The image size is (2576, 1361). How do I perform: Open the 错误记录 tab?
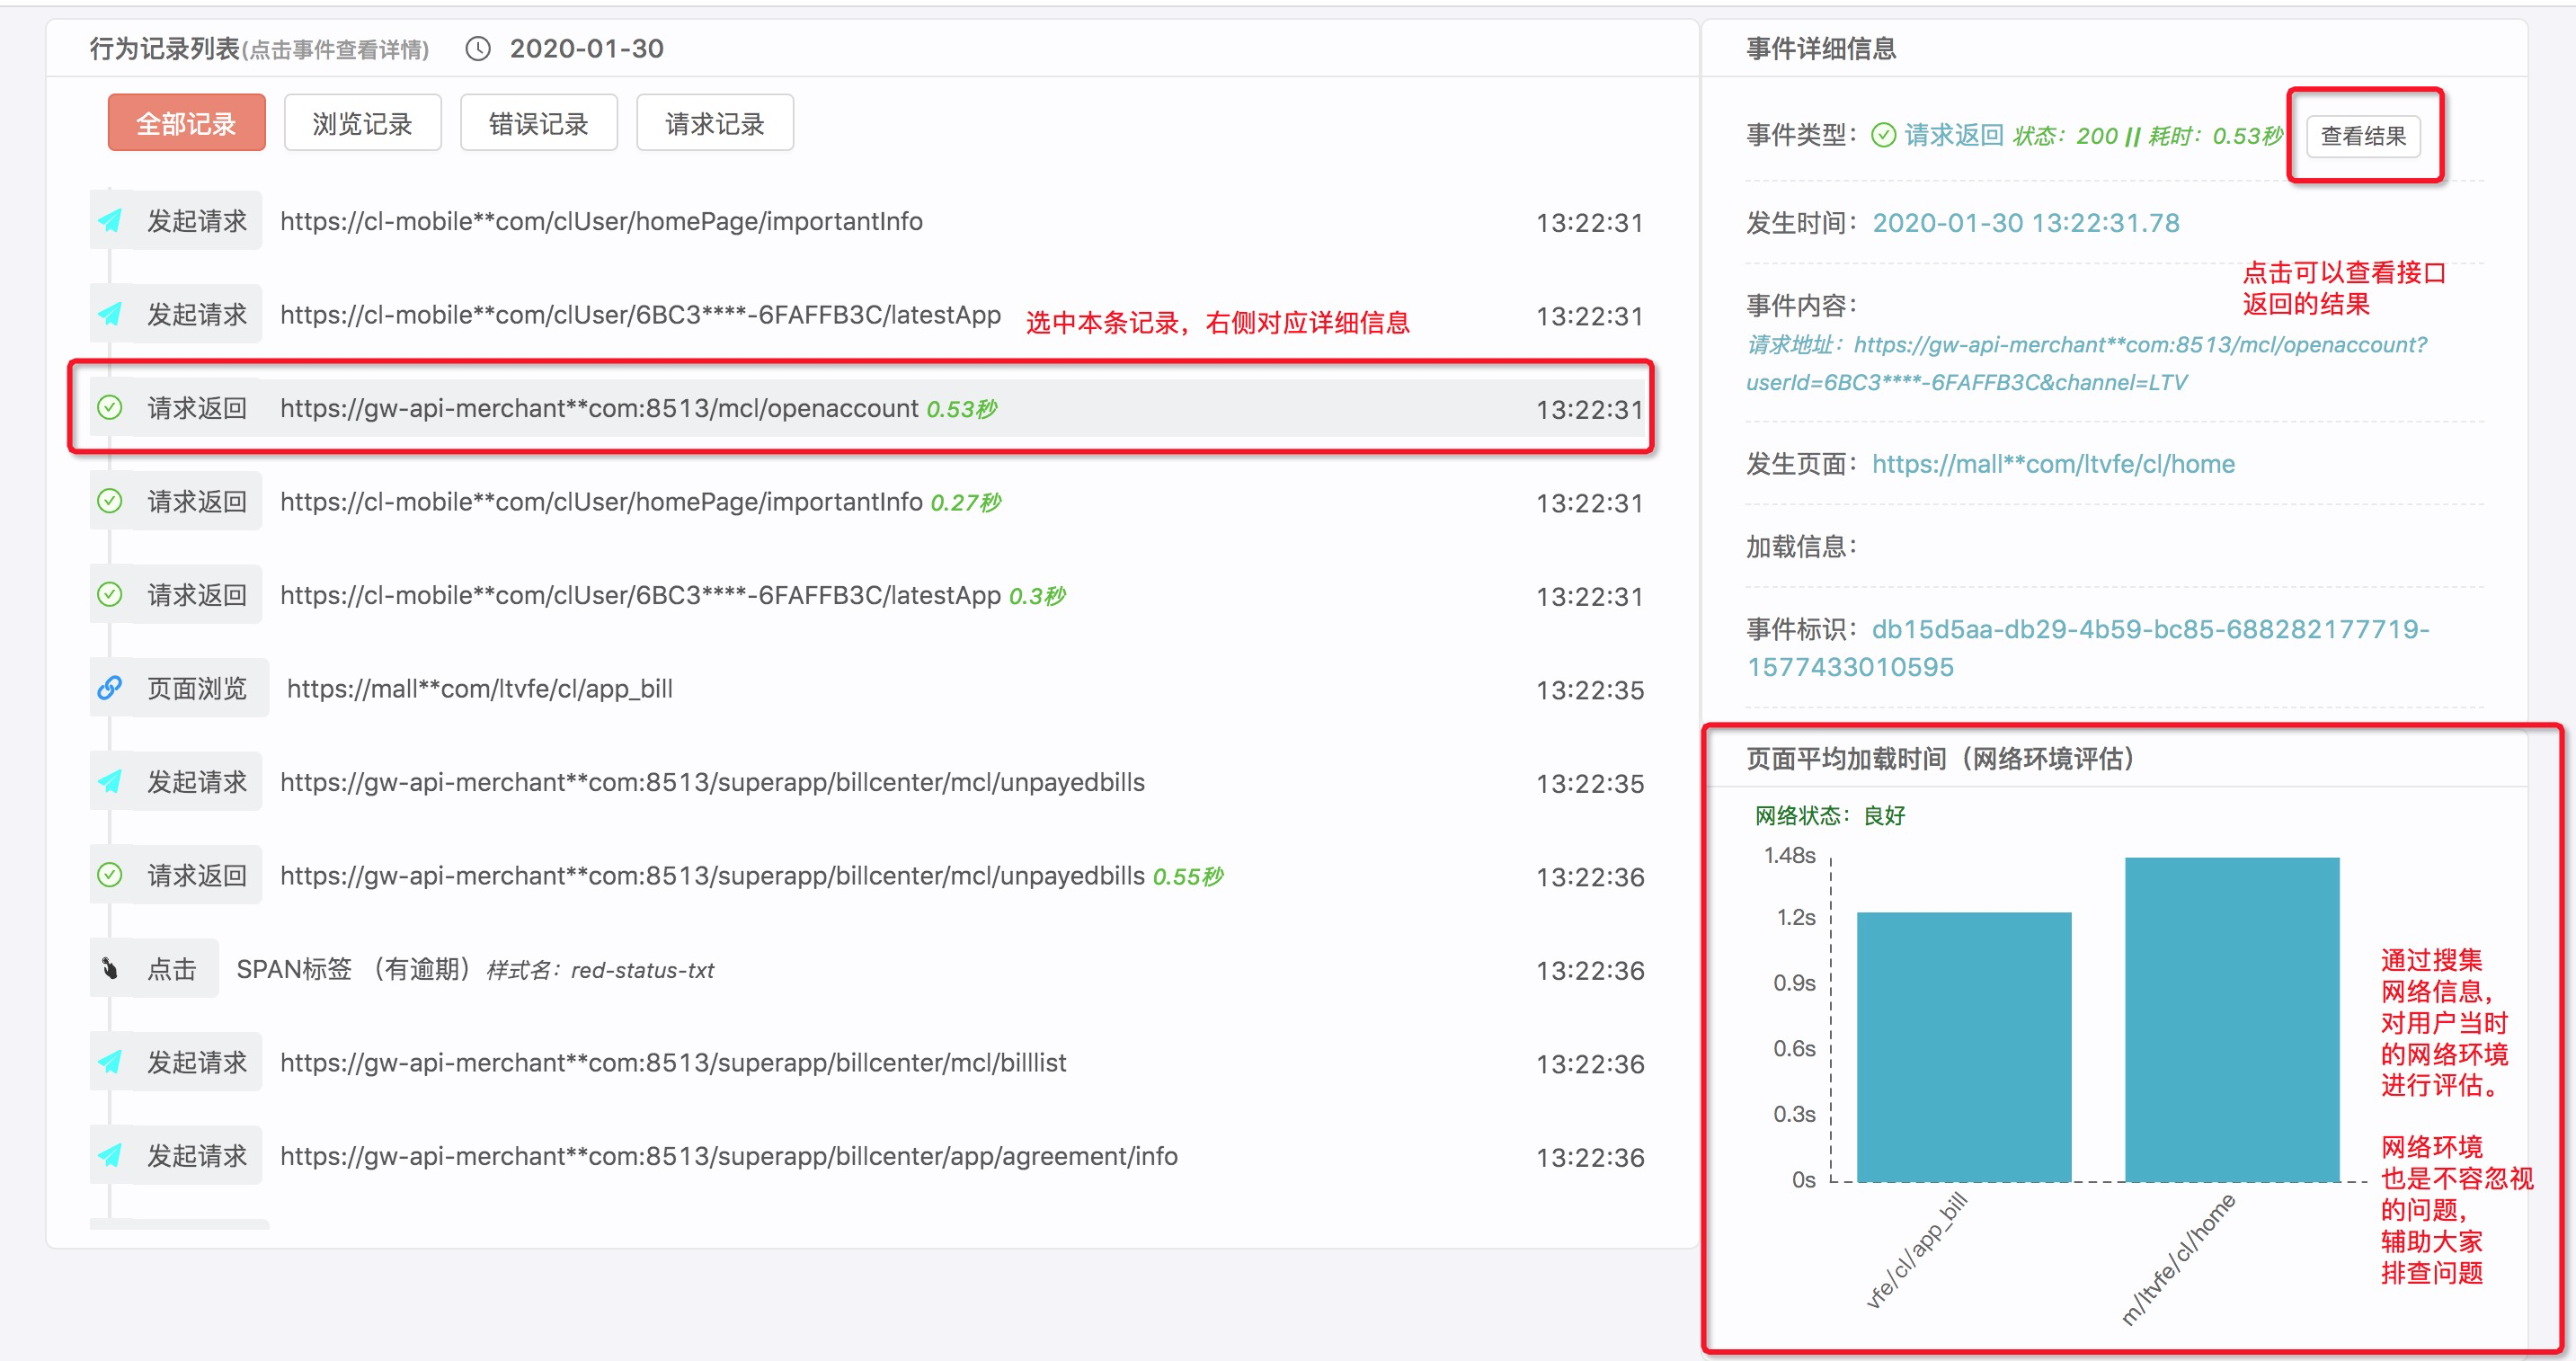pos(538,123)
